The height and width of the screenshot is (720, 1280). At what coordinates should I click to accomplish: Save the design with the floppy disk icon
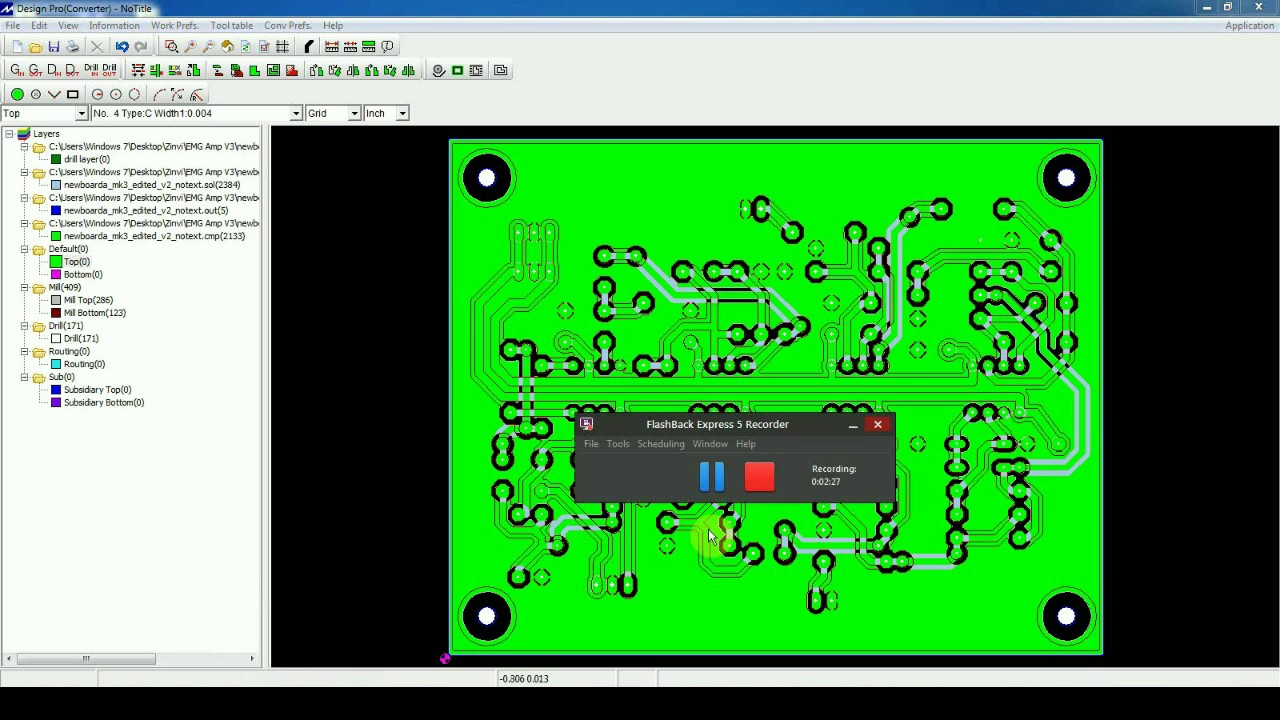tap(54, 47)
